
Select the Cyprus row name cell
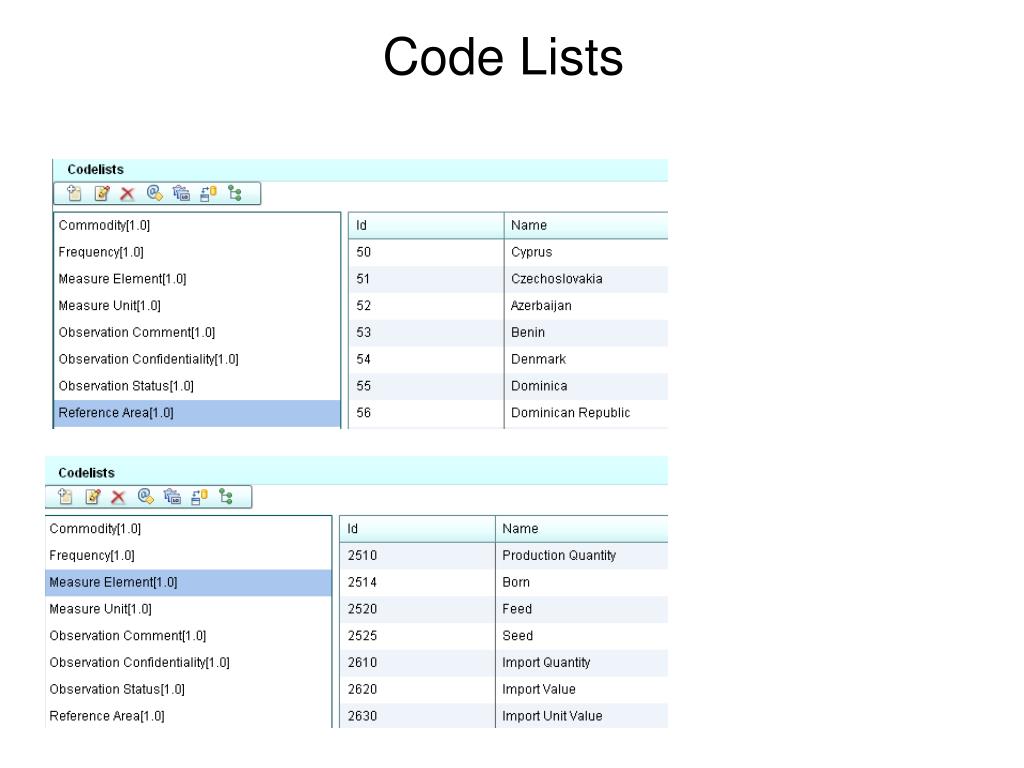click(x=586, y=252)
